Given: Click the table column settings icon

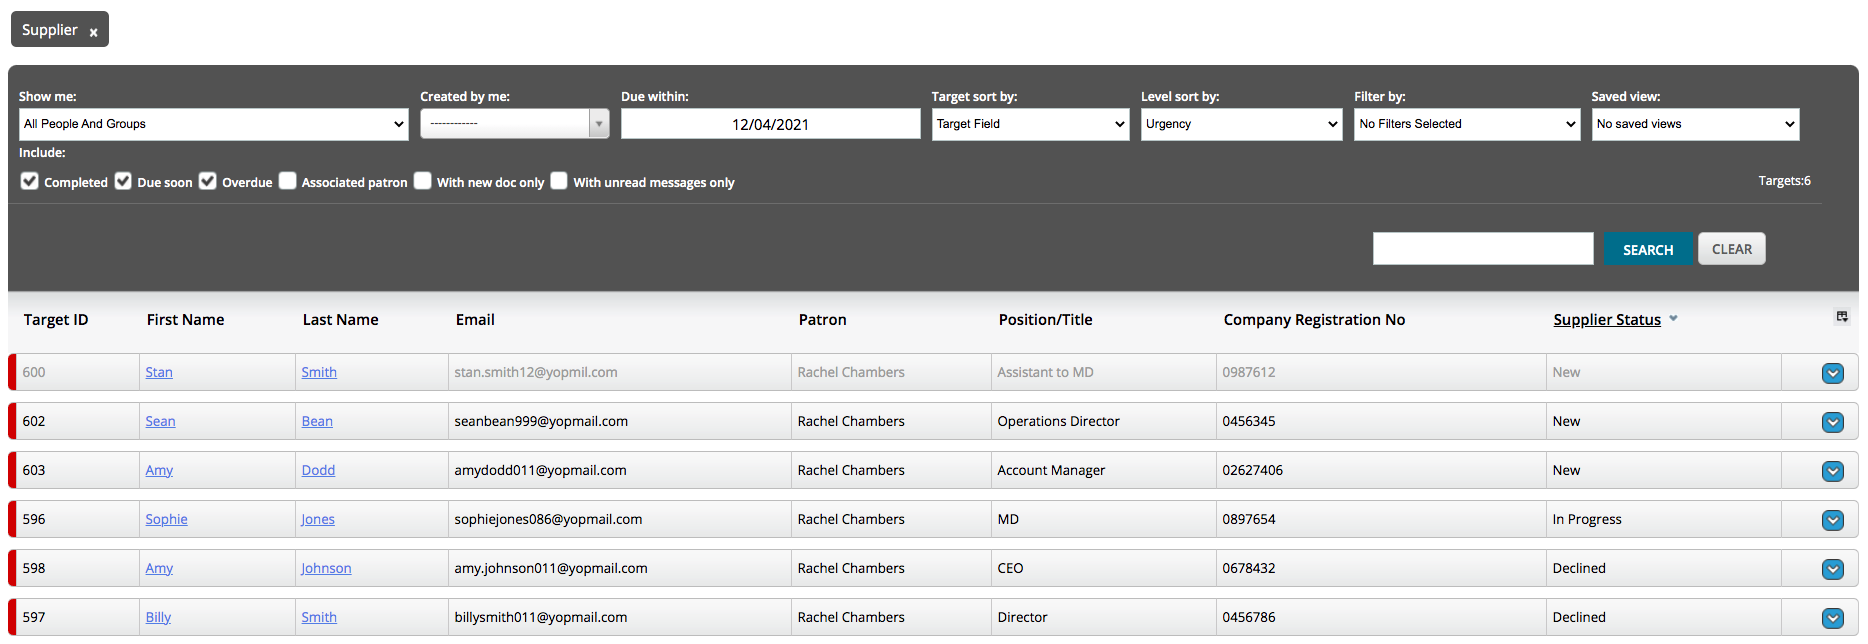Looking at the screenshot, I should pyautogui.click(x=1841, y=317).
